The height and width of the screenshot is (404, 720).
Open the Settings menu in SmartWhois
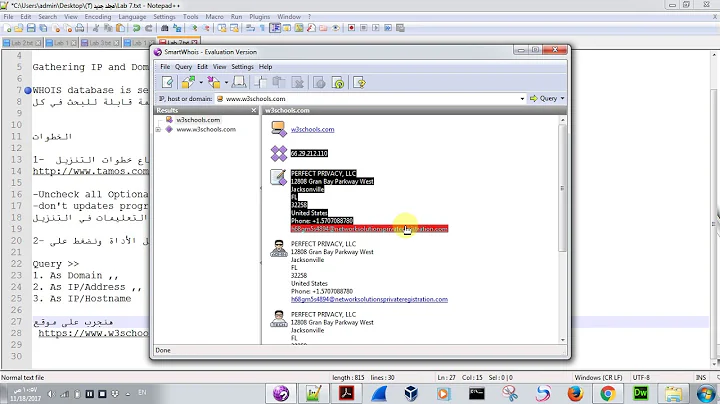[x=242, y=67]
